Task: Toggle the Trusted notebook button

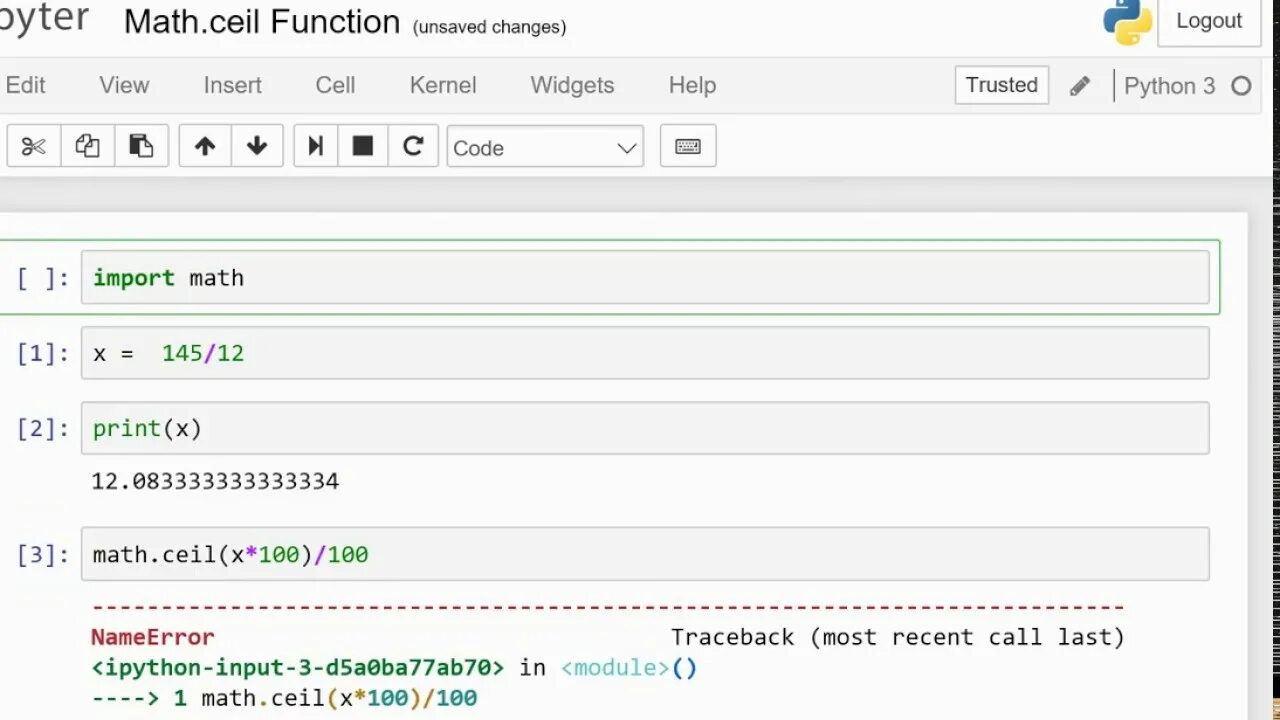Action: coord(1001,85)
